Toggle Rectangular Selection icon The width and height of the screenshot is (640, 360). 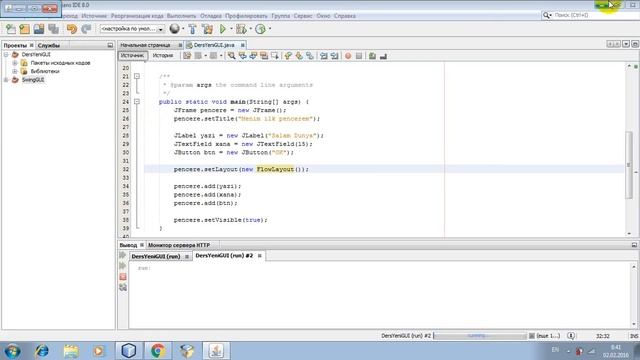point(275,56)
